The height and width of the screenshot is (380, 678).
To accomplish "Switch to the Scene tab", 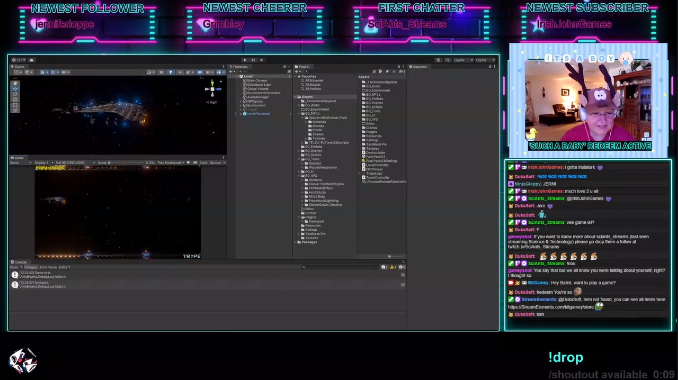I will 18,67.
